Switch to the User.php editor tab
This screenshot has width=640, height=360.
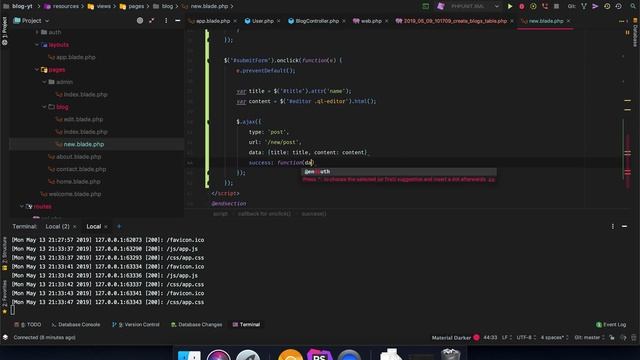(x=262, y=21)
